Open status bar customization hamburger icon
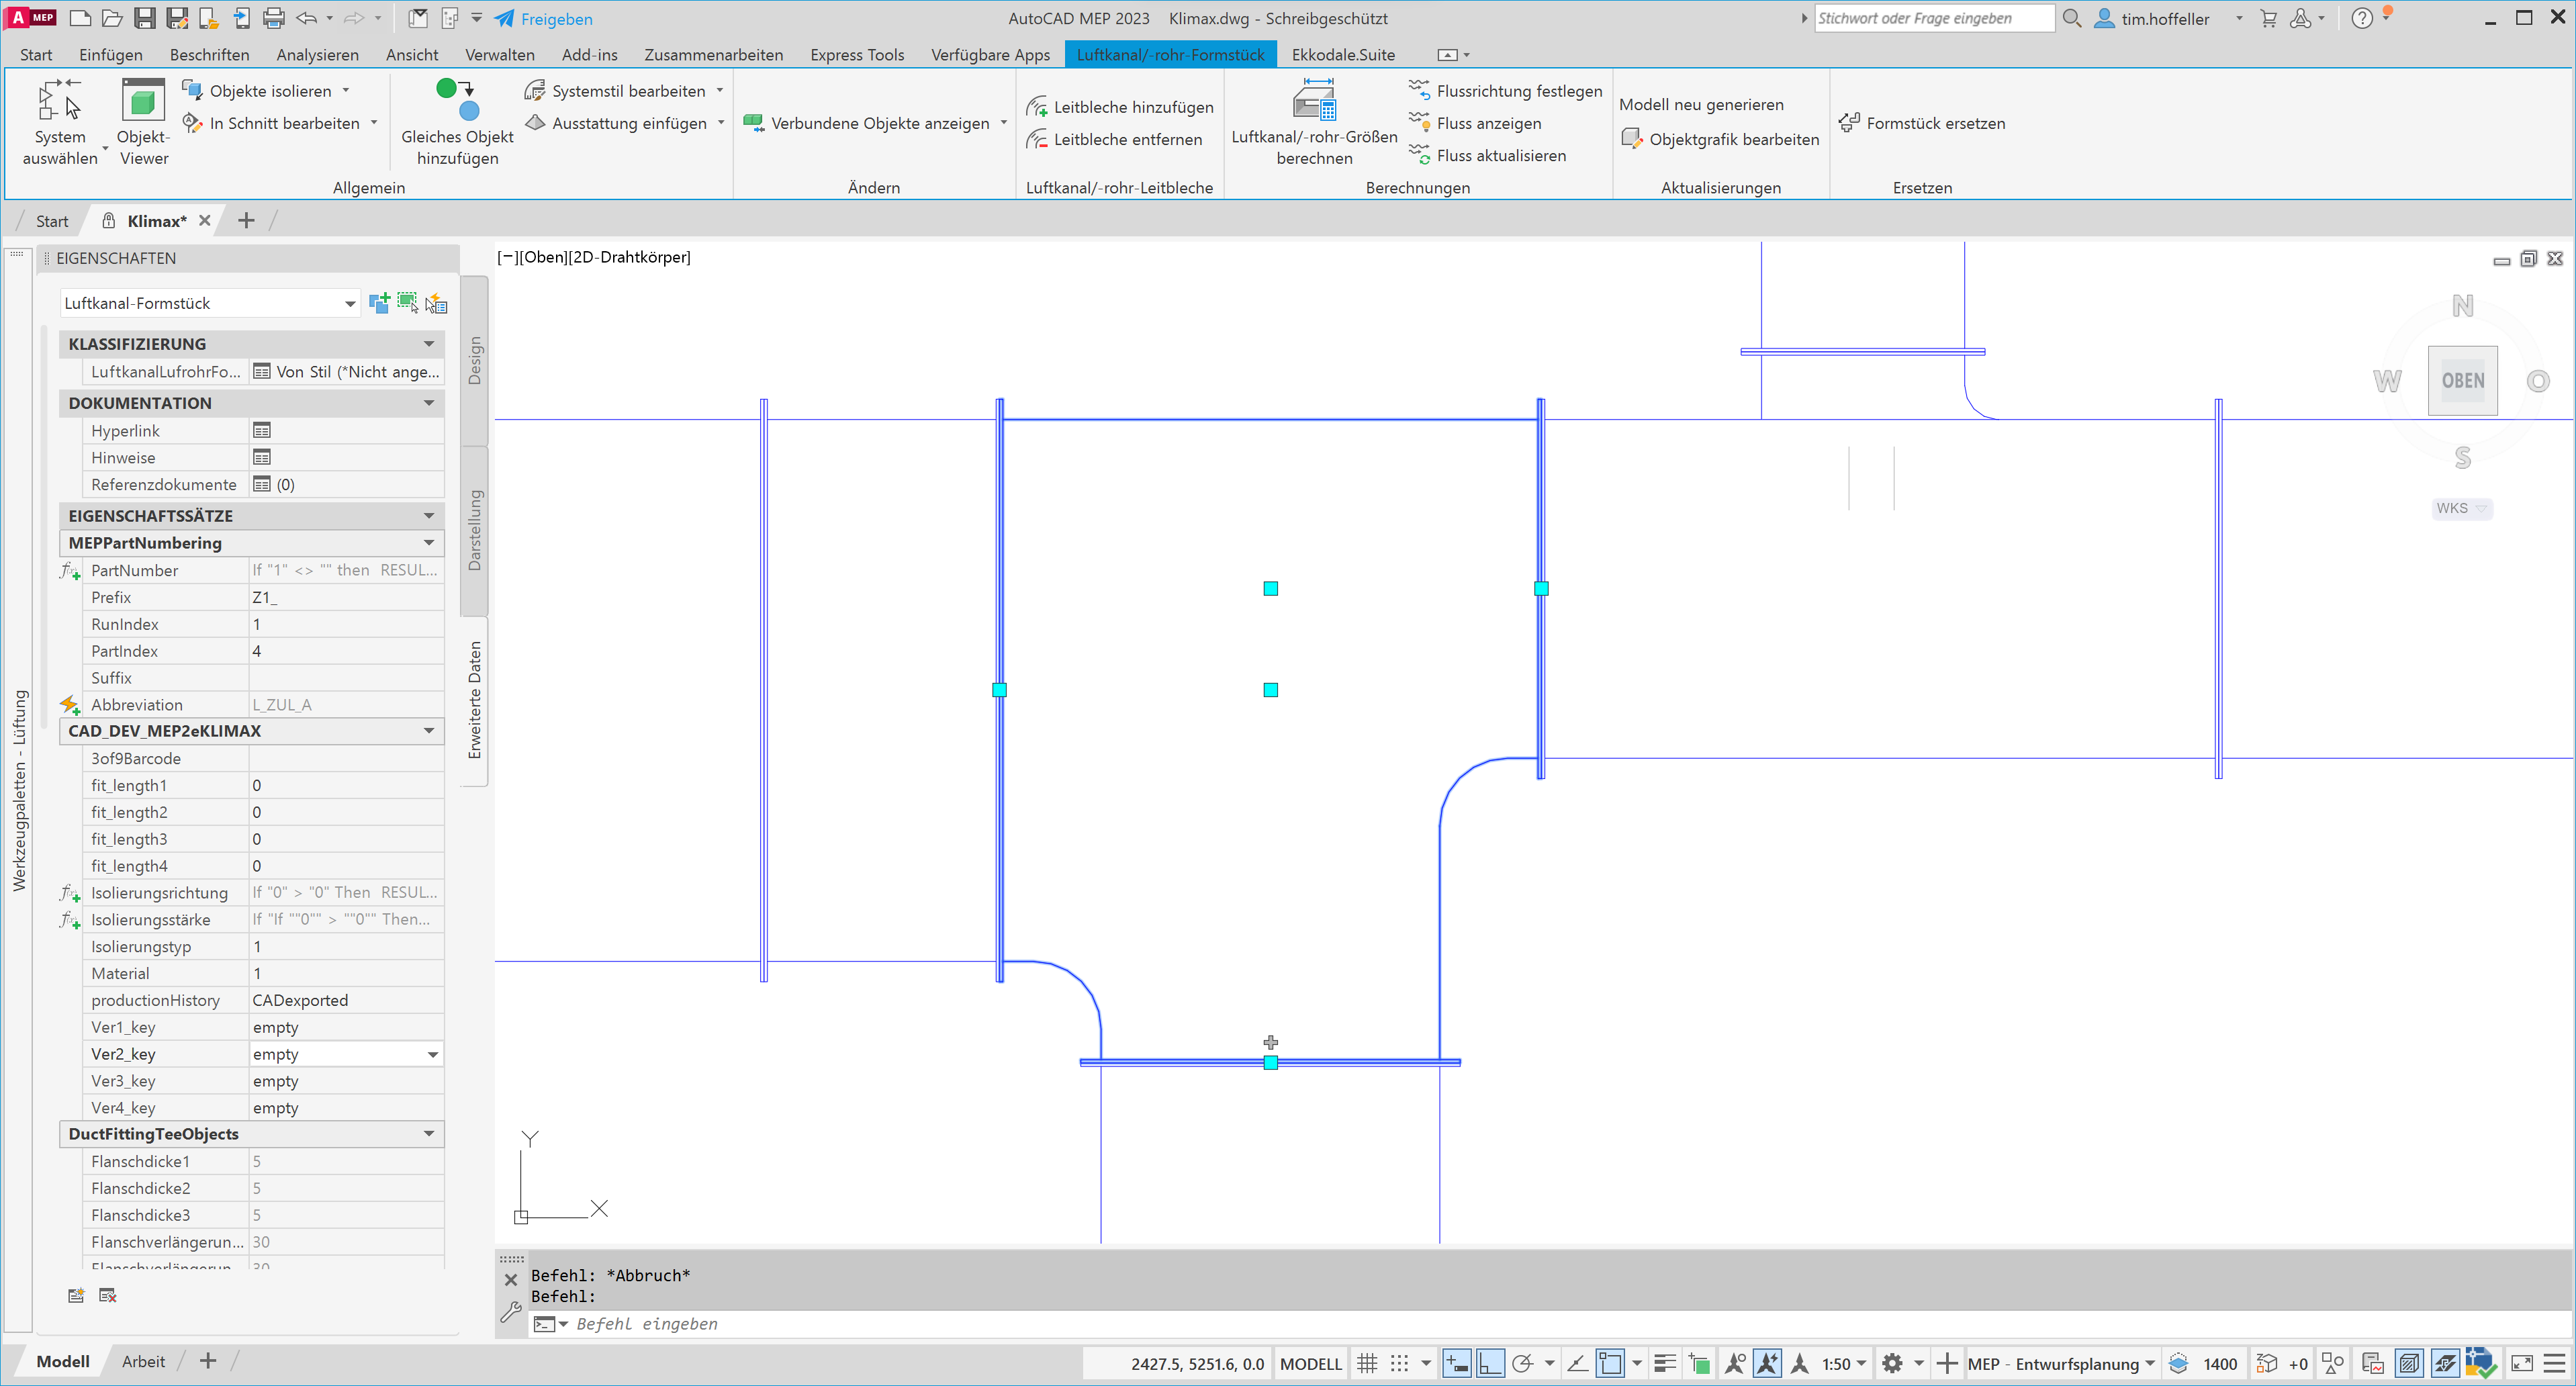This screenshot has width=2576, height=1386. [x=2555, y=1363]
